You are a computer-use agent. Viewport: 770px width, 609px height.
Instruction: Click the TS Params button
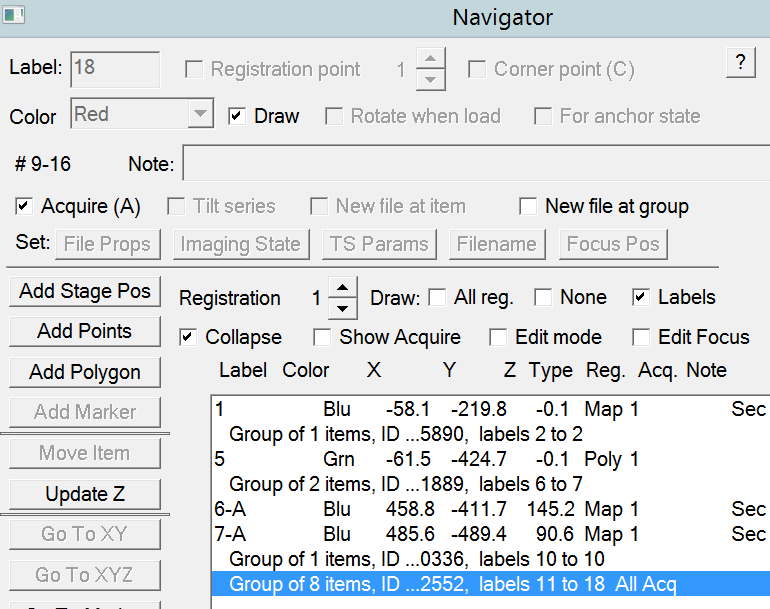tap(379, 244)
